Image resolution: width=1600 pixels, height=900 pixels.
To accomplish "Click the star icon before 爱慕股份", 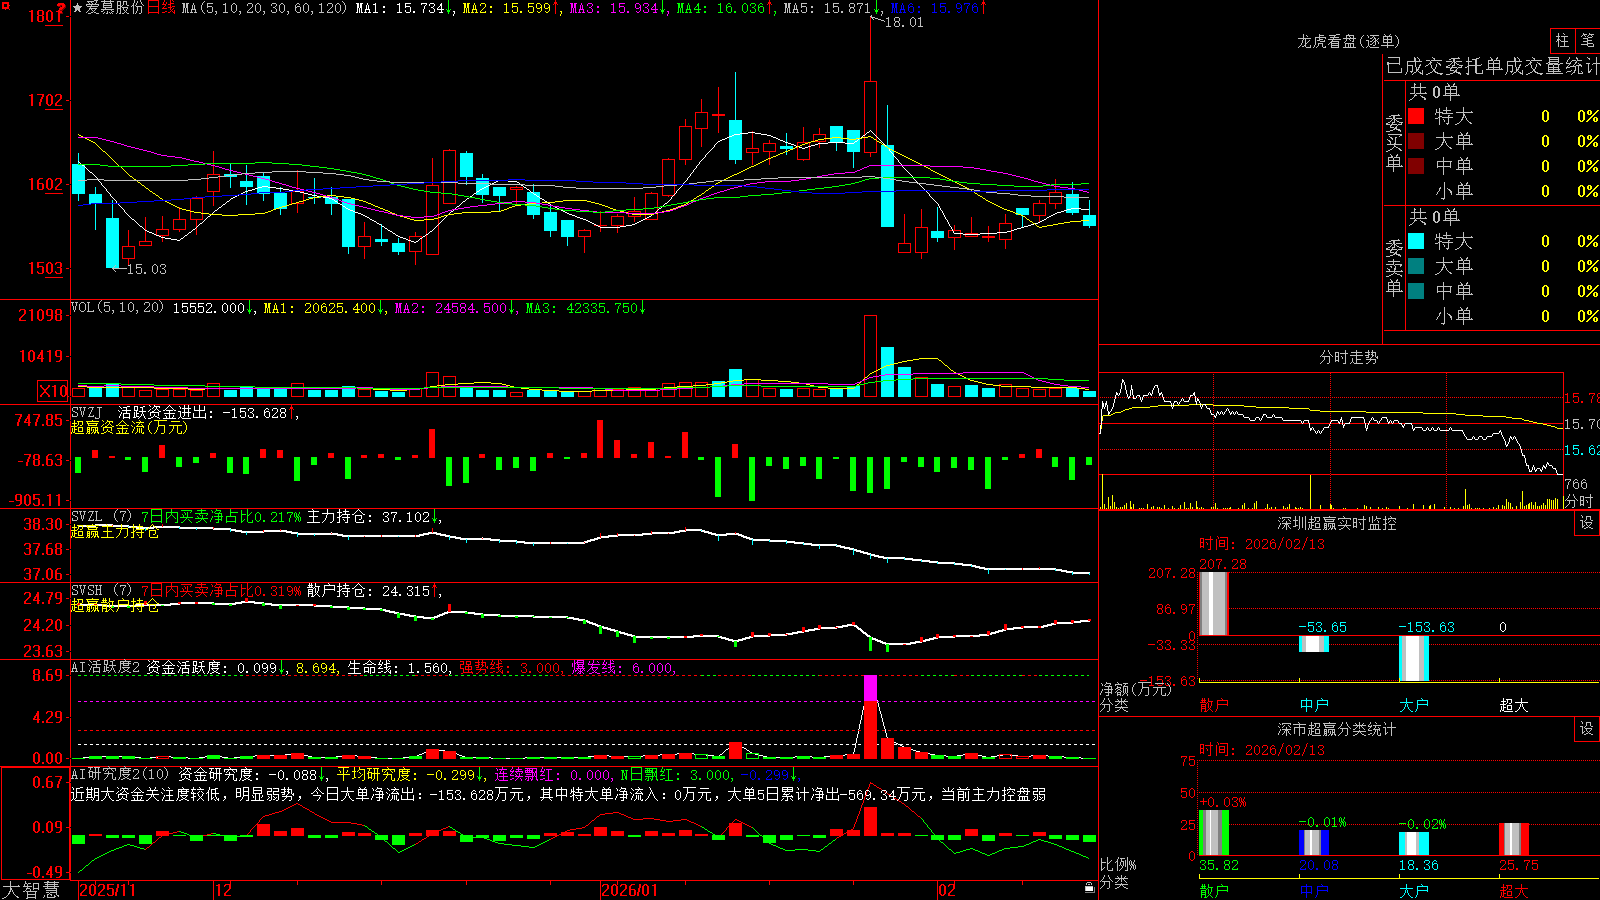I will [x=78, y=8].
